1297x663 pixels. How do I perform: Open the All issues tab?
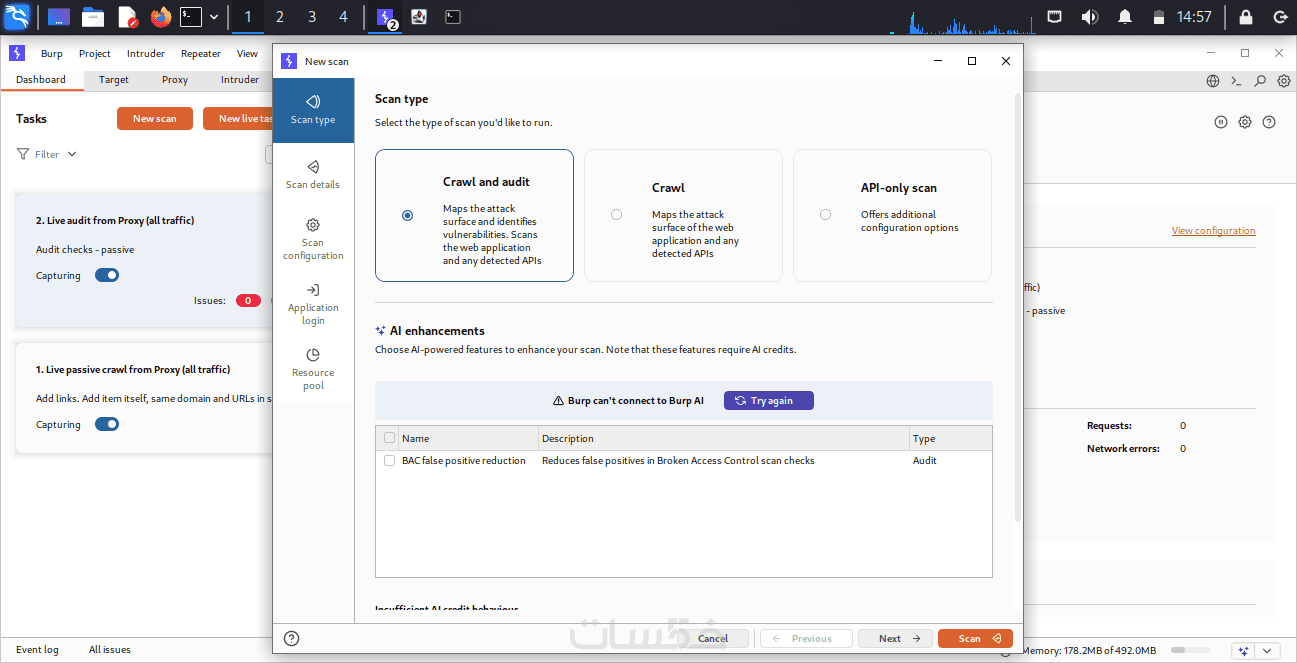110,650
